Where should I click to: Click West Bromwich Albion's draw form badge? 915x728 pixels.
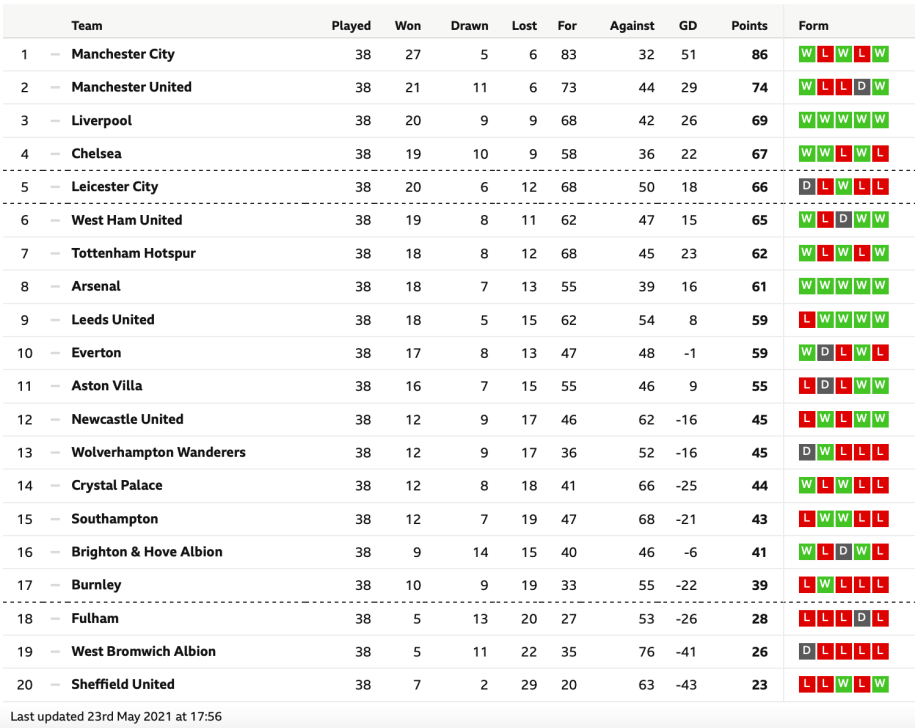click(807, 651)
